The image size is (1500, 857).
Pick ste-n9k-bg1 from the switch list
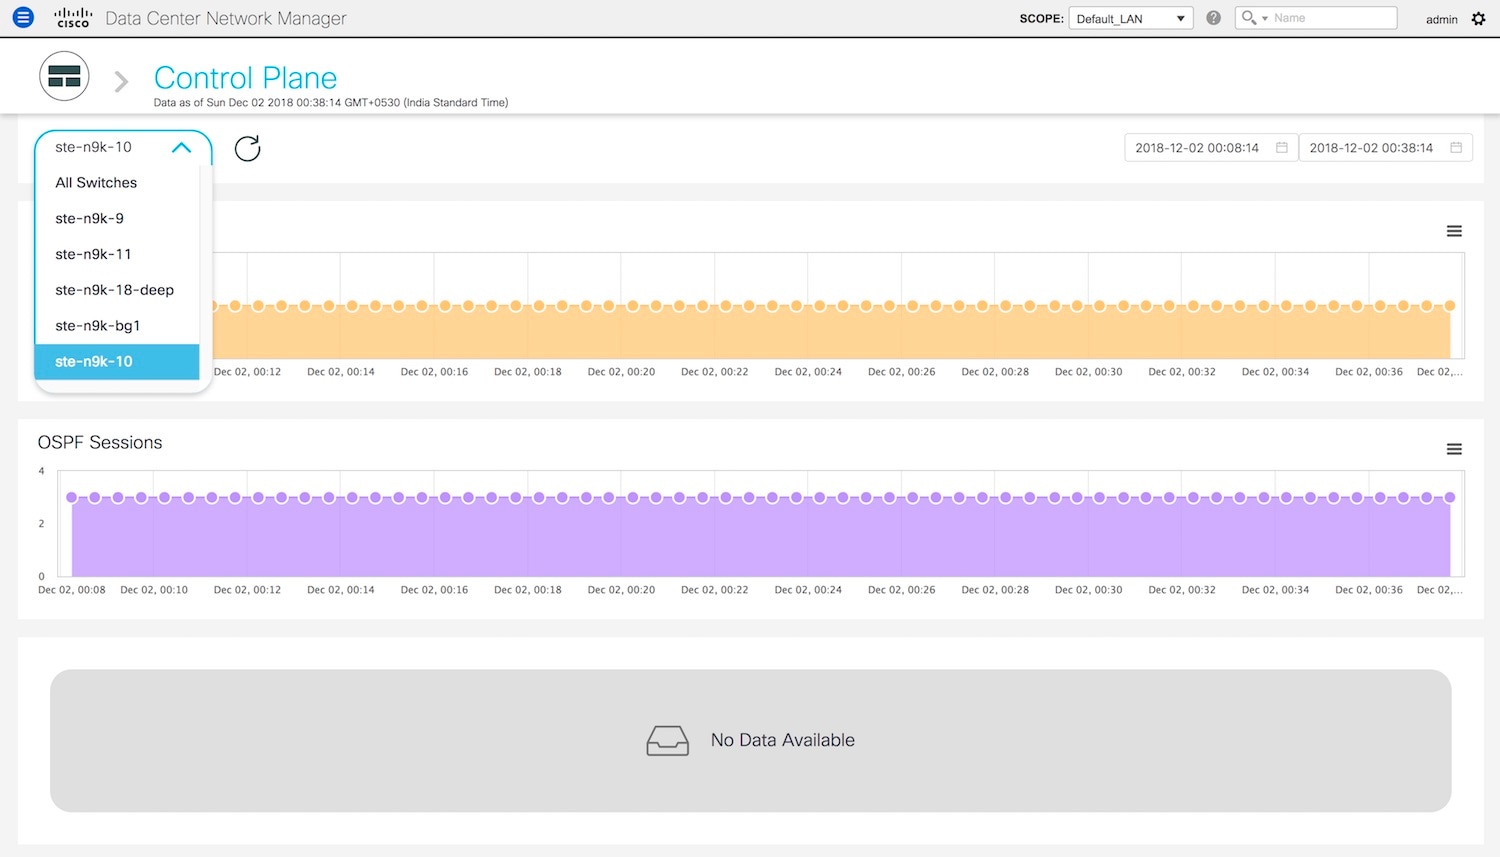pos(117,326)
